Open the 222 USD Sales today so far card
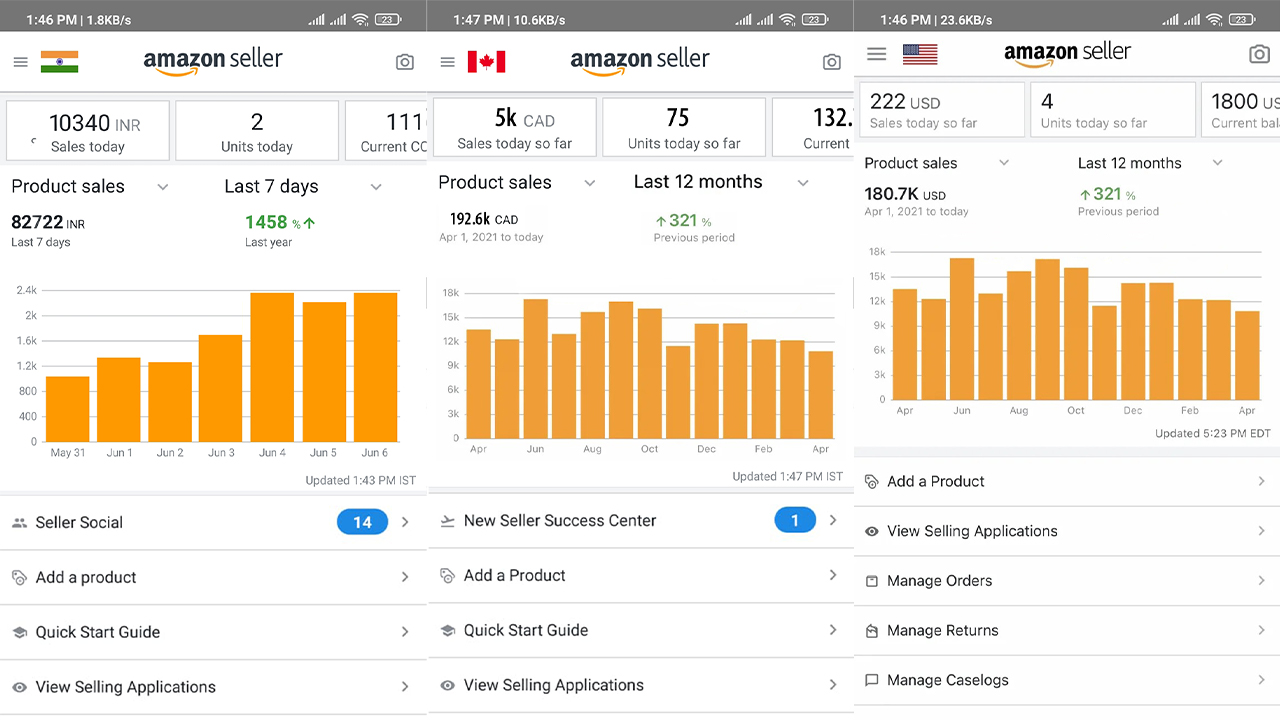This screenshot has width=1280, height=720. [942, 109]
